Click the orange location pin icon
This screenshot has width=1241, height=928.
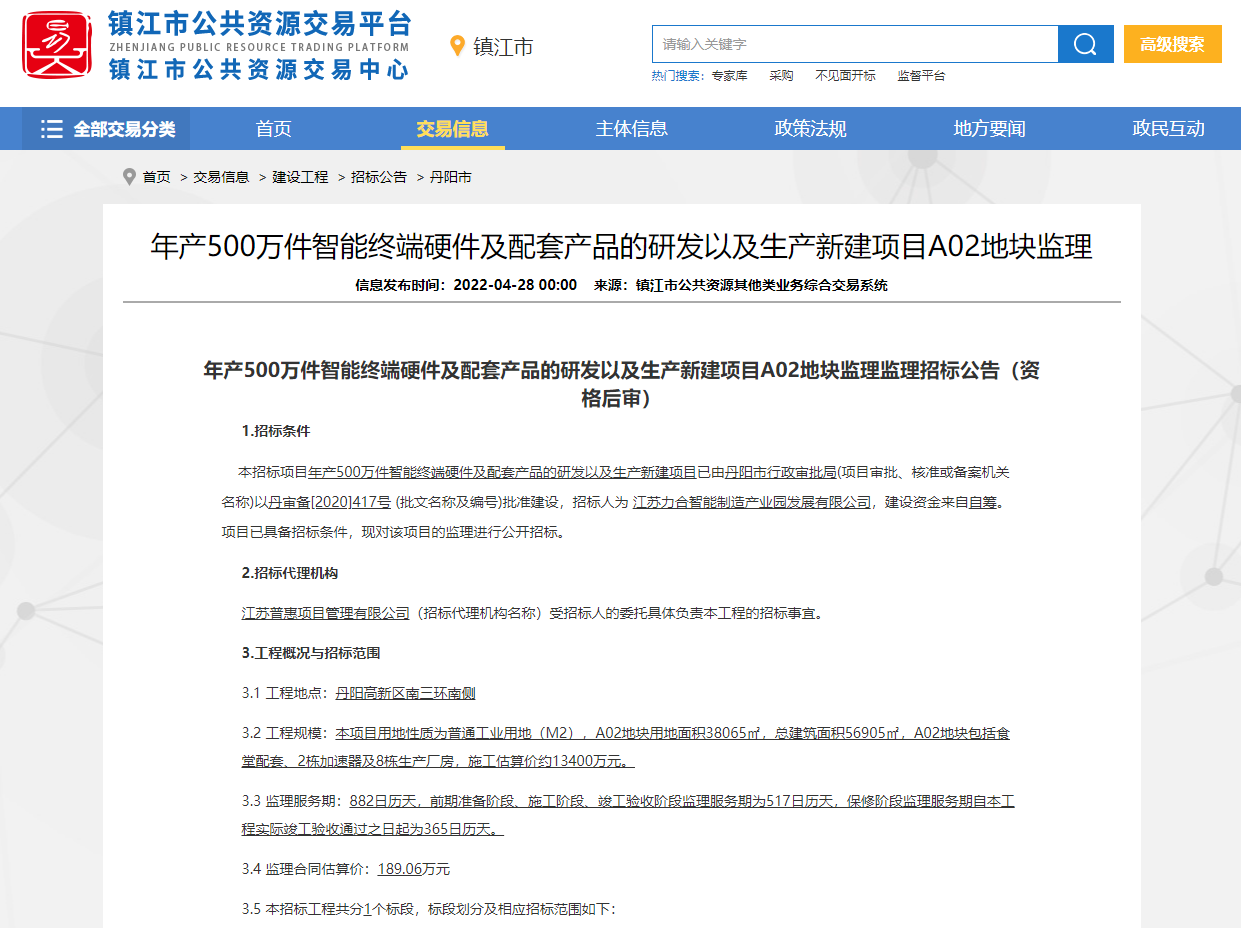coord(458,46)
